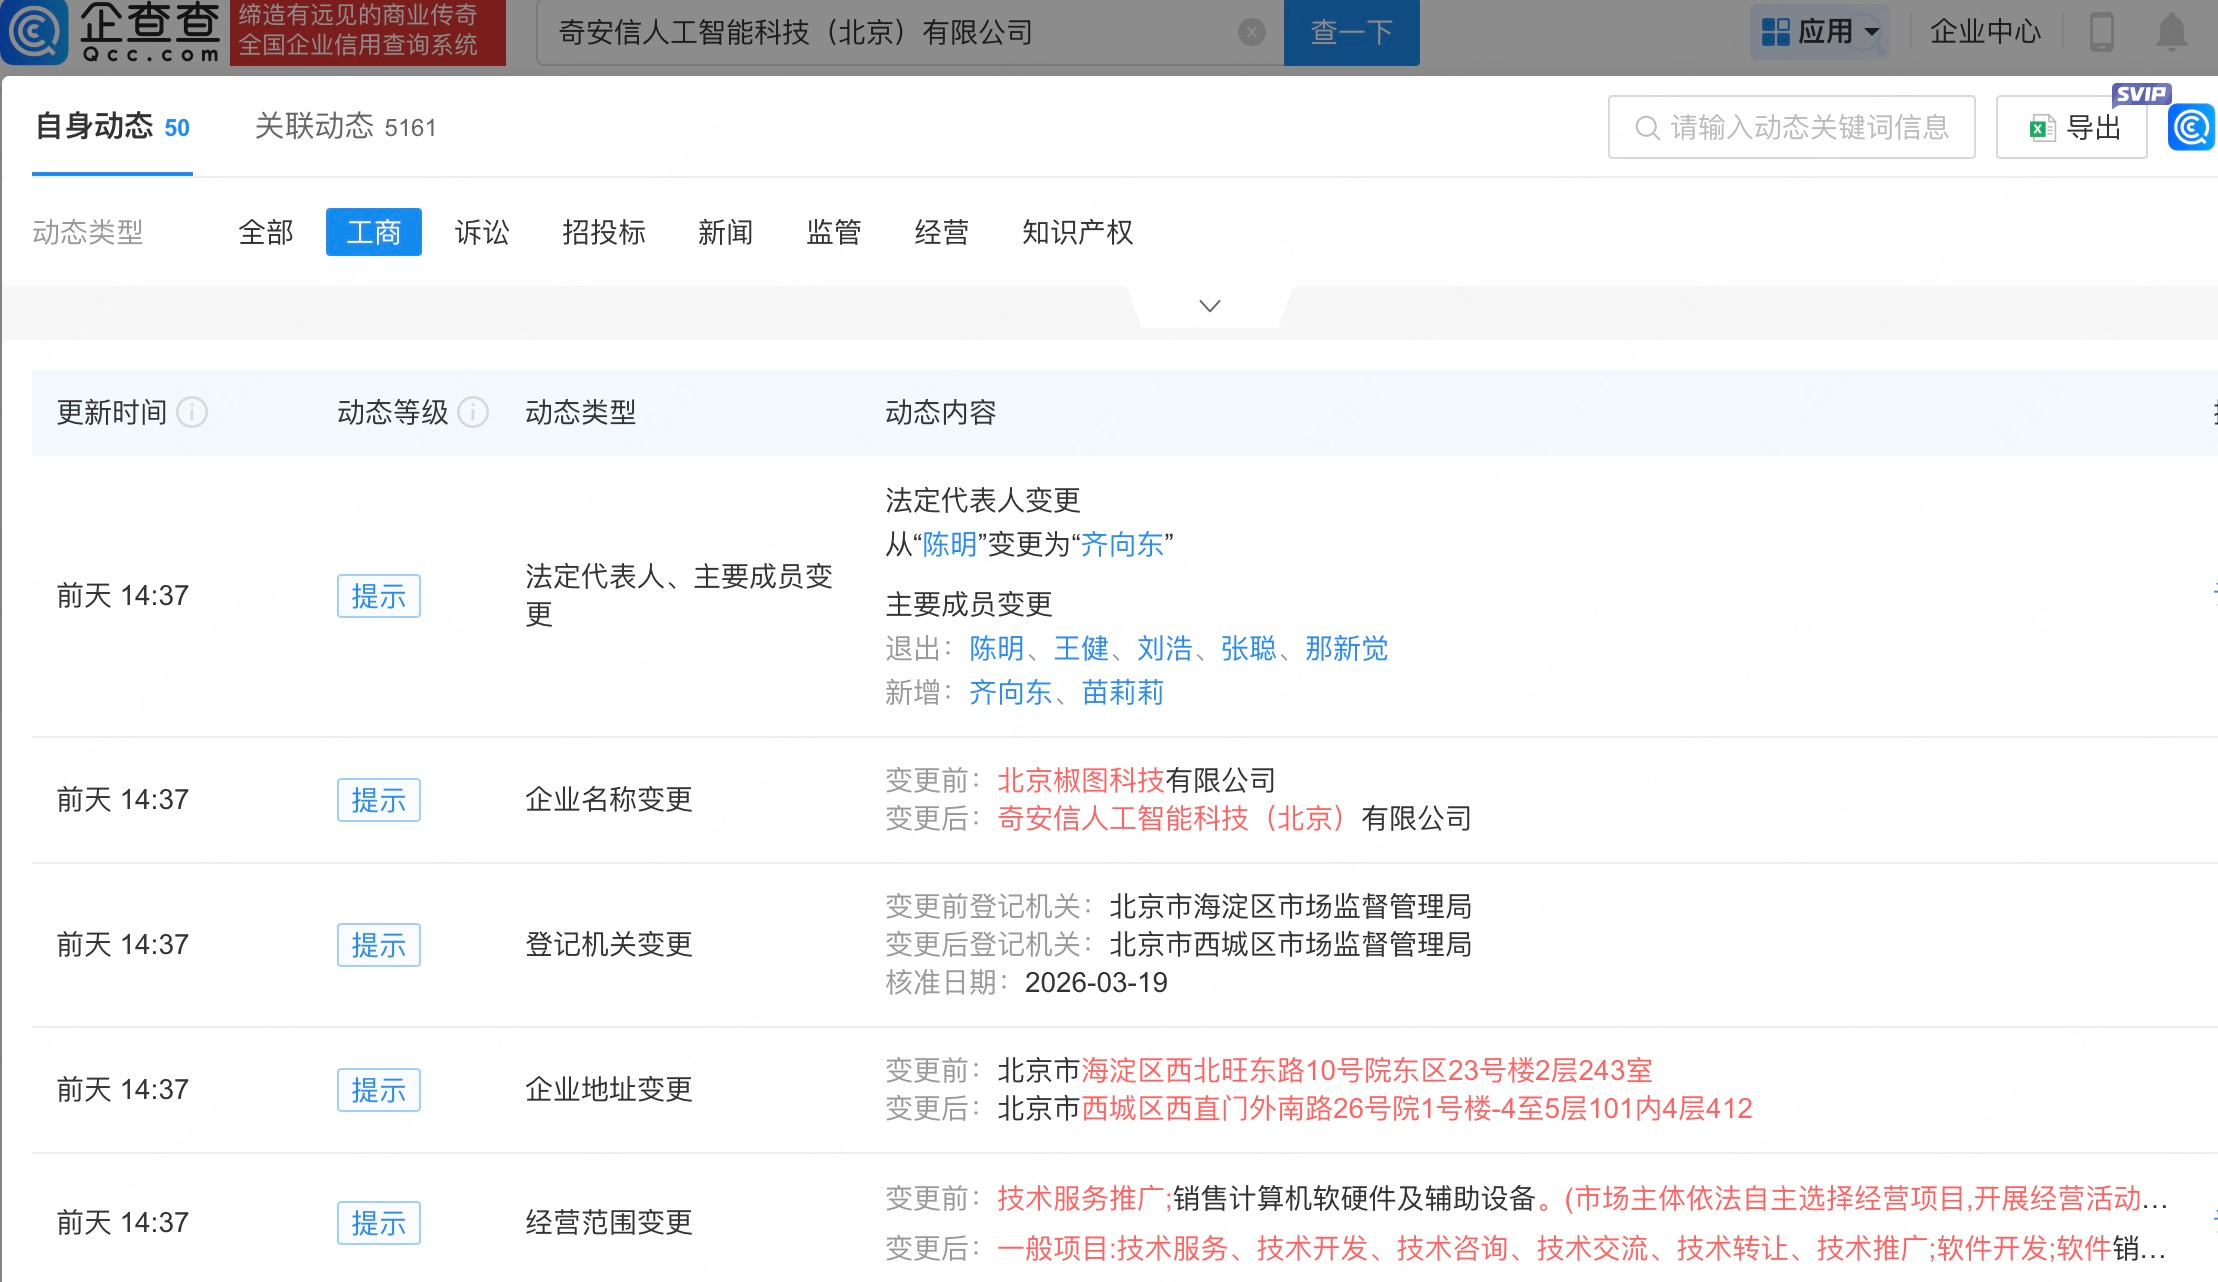Open 企业中心 menu
The image size is (2218, 1282).
tap(1985, 32)
